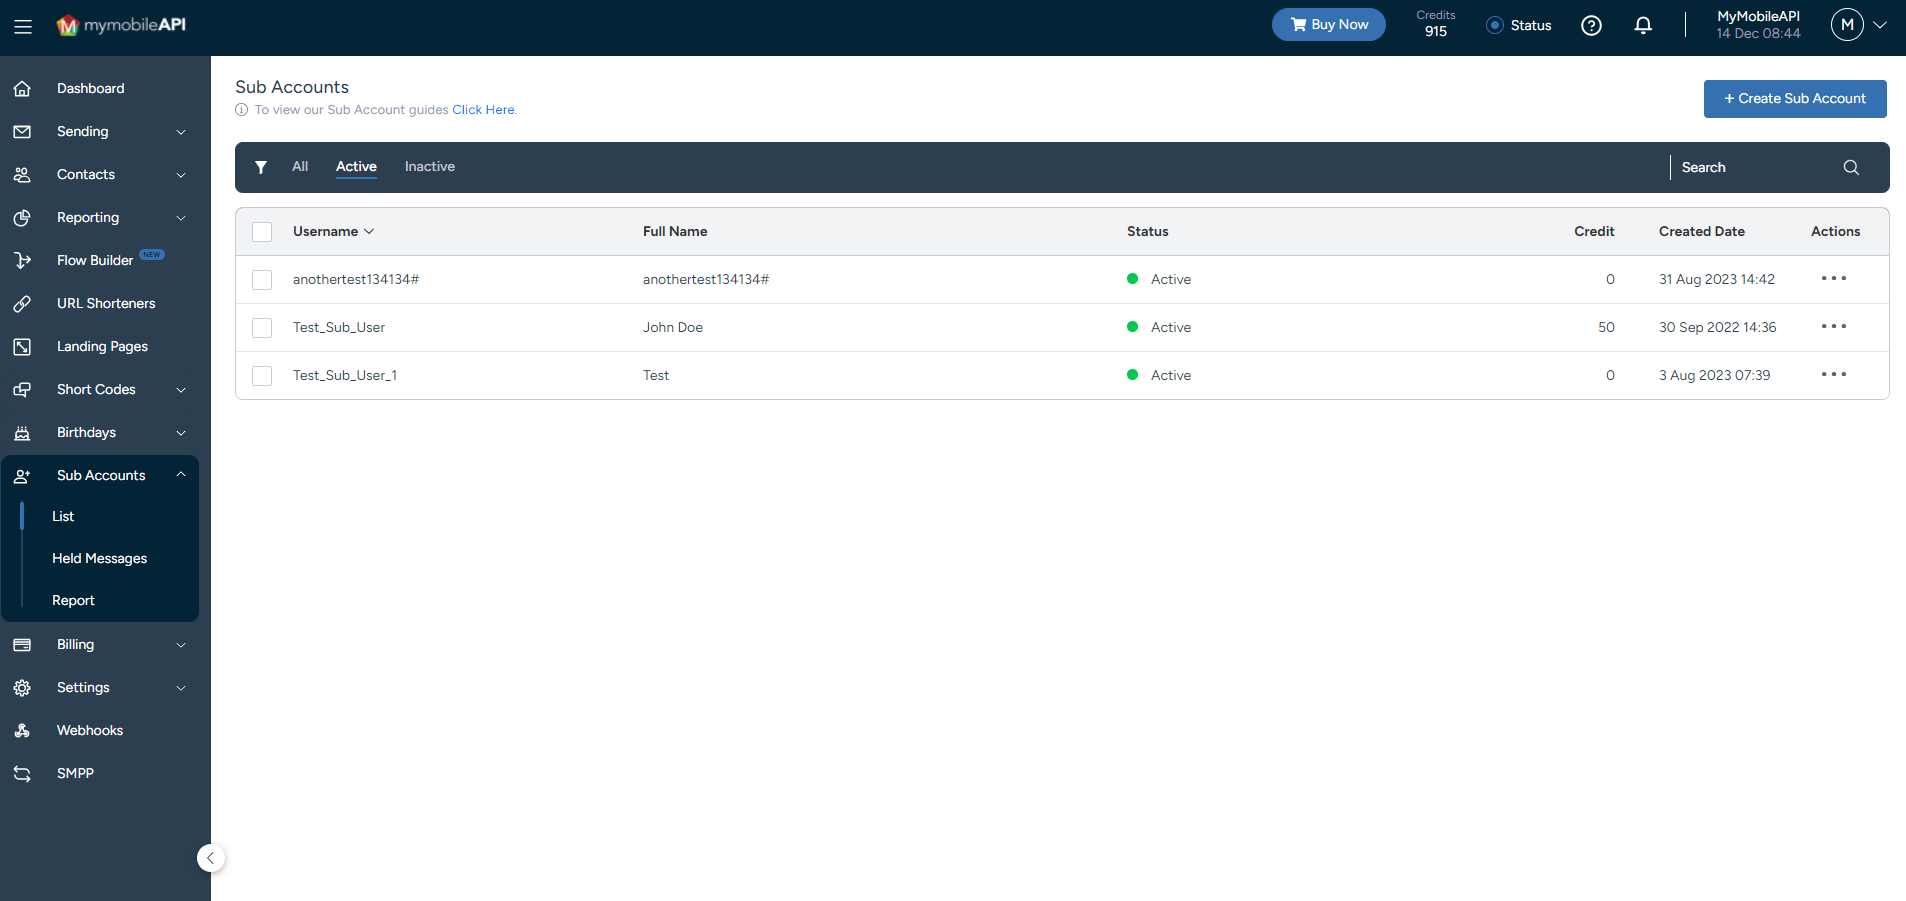Focus the Search input field
Image resolution: width=1906 pixels, height=901 pixels.
(1758, 167)
